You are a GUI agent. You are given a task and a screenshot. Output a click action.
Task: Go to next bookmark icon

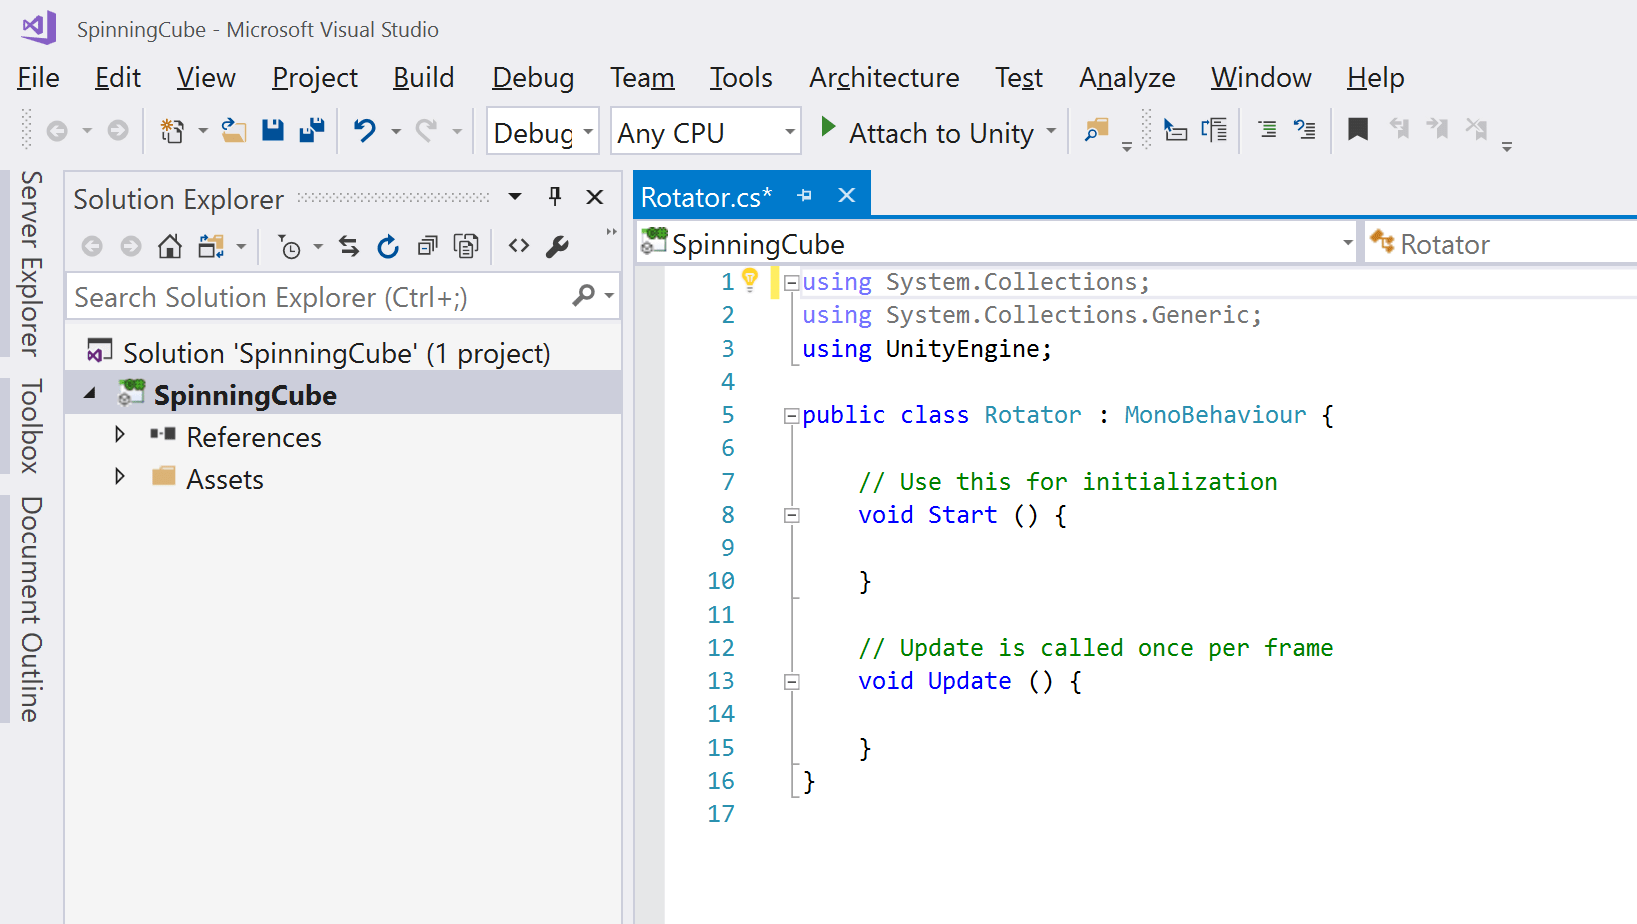coord(1438,129)
